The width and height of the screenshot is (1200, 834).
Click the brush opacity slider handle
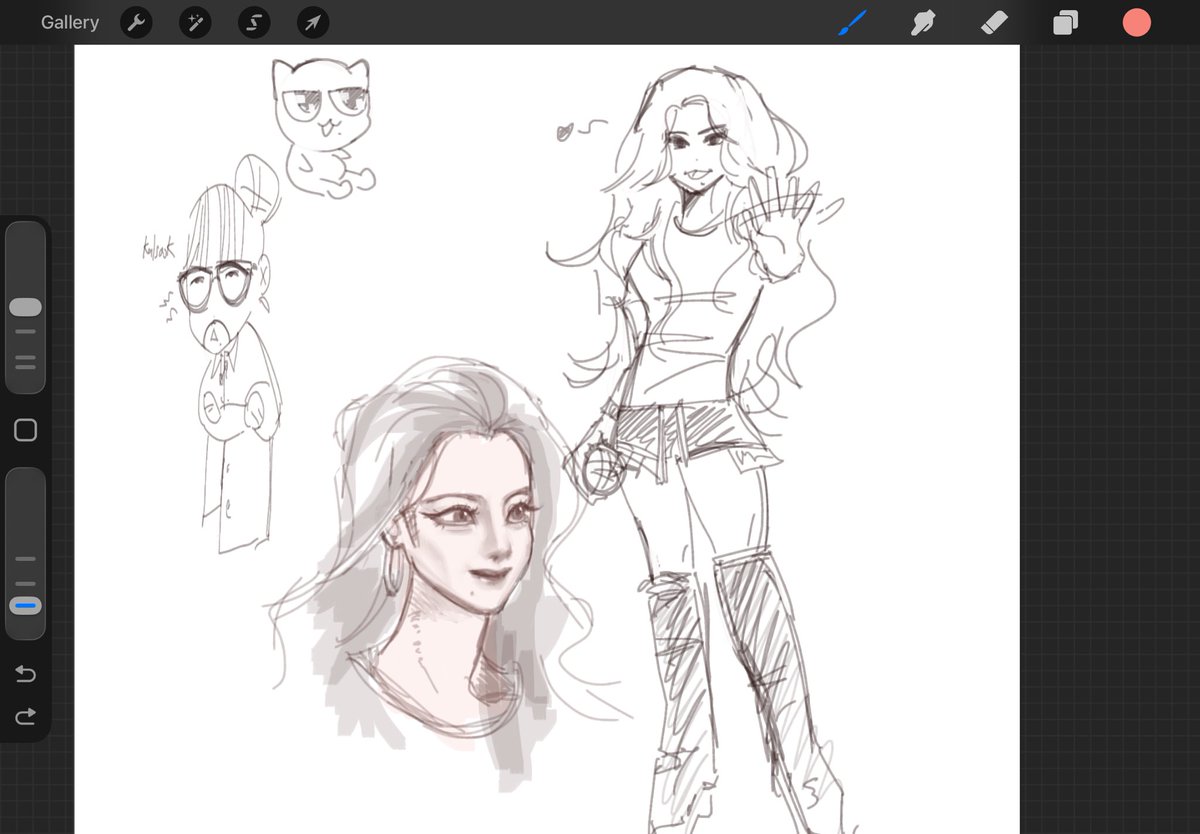click(x=25, y=606)
